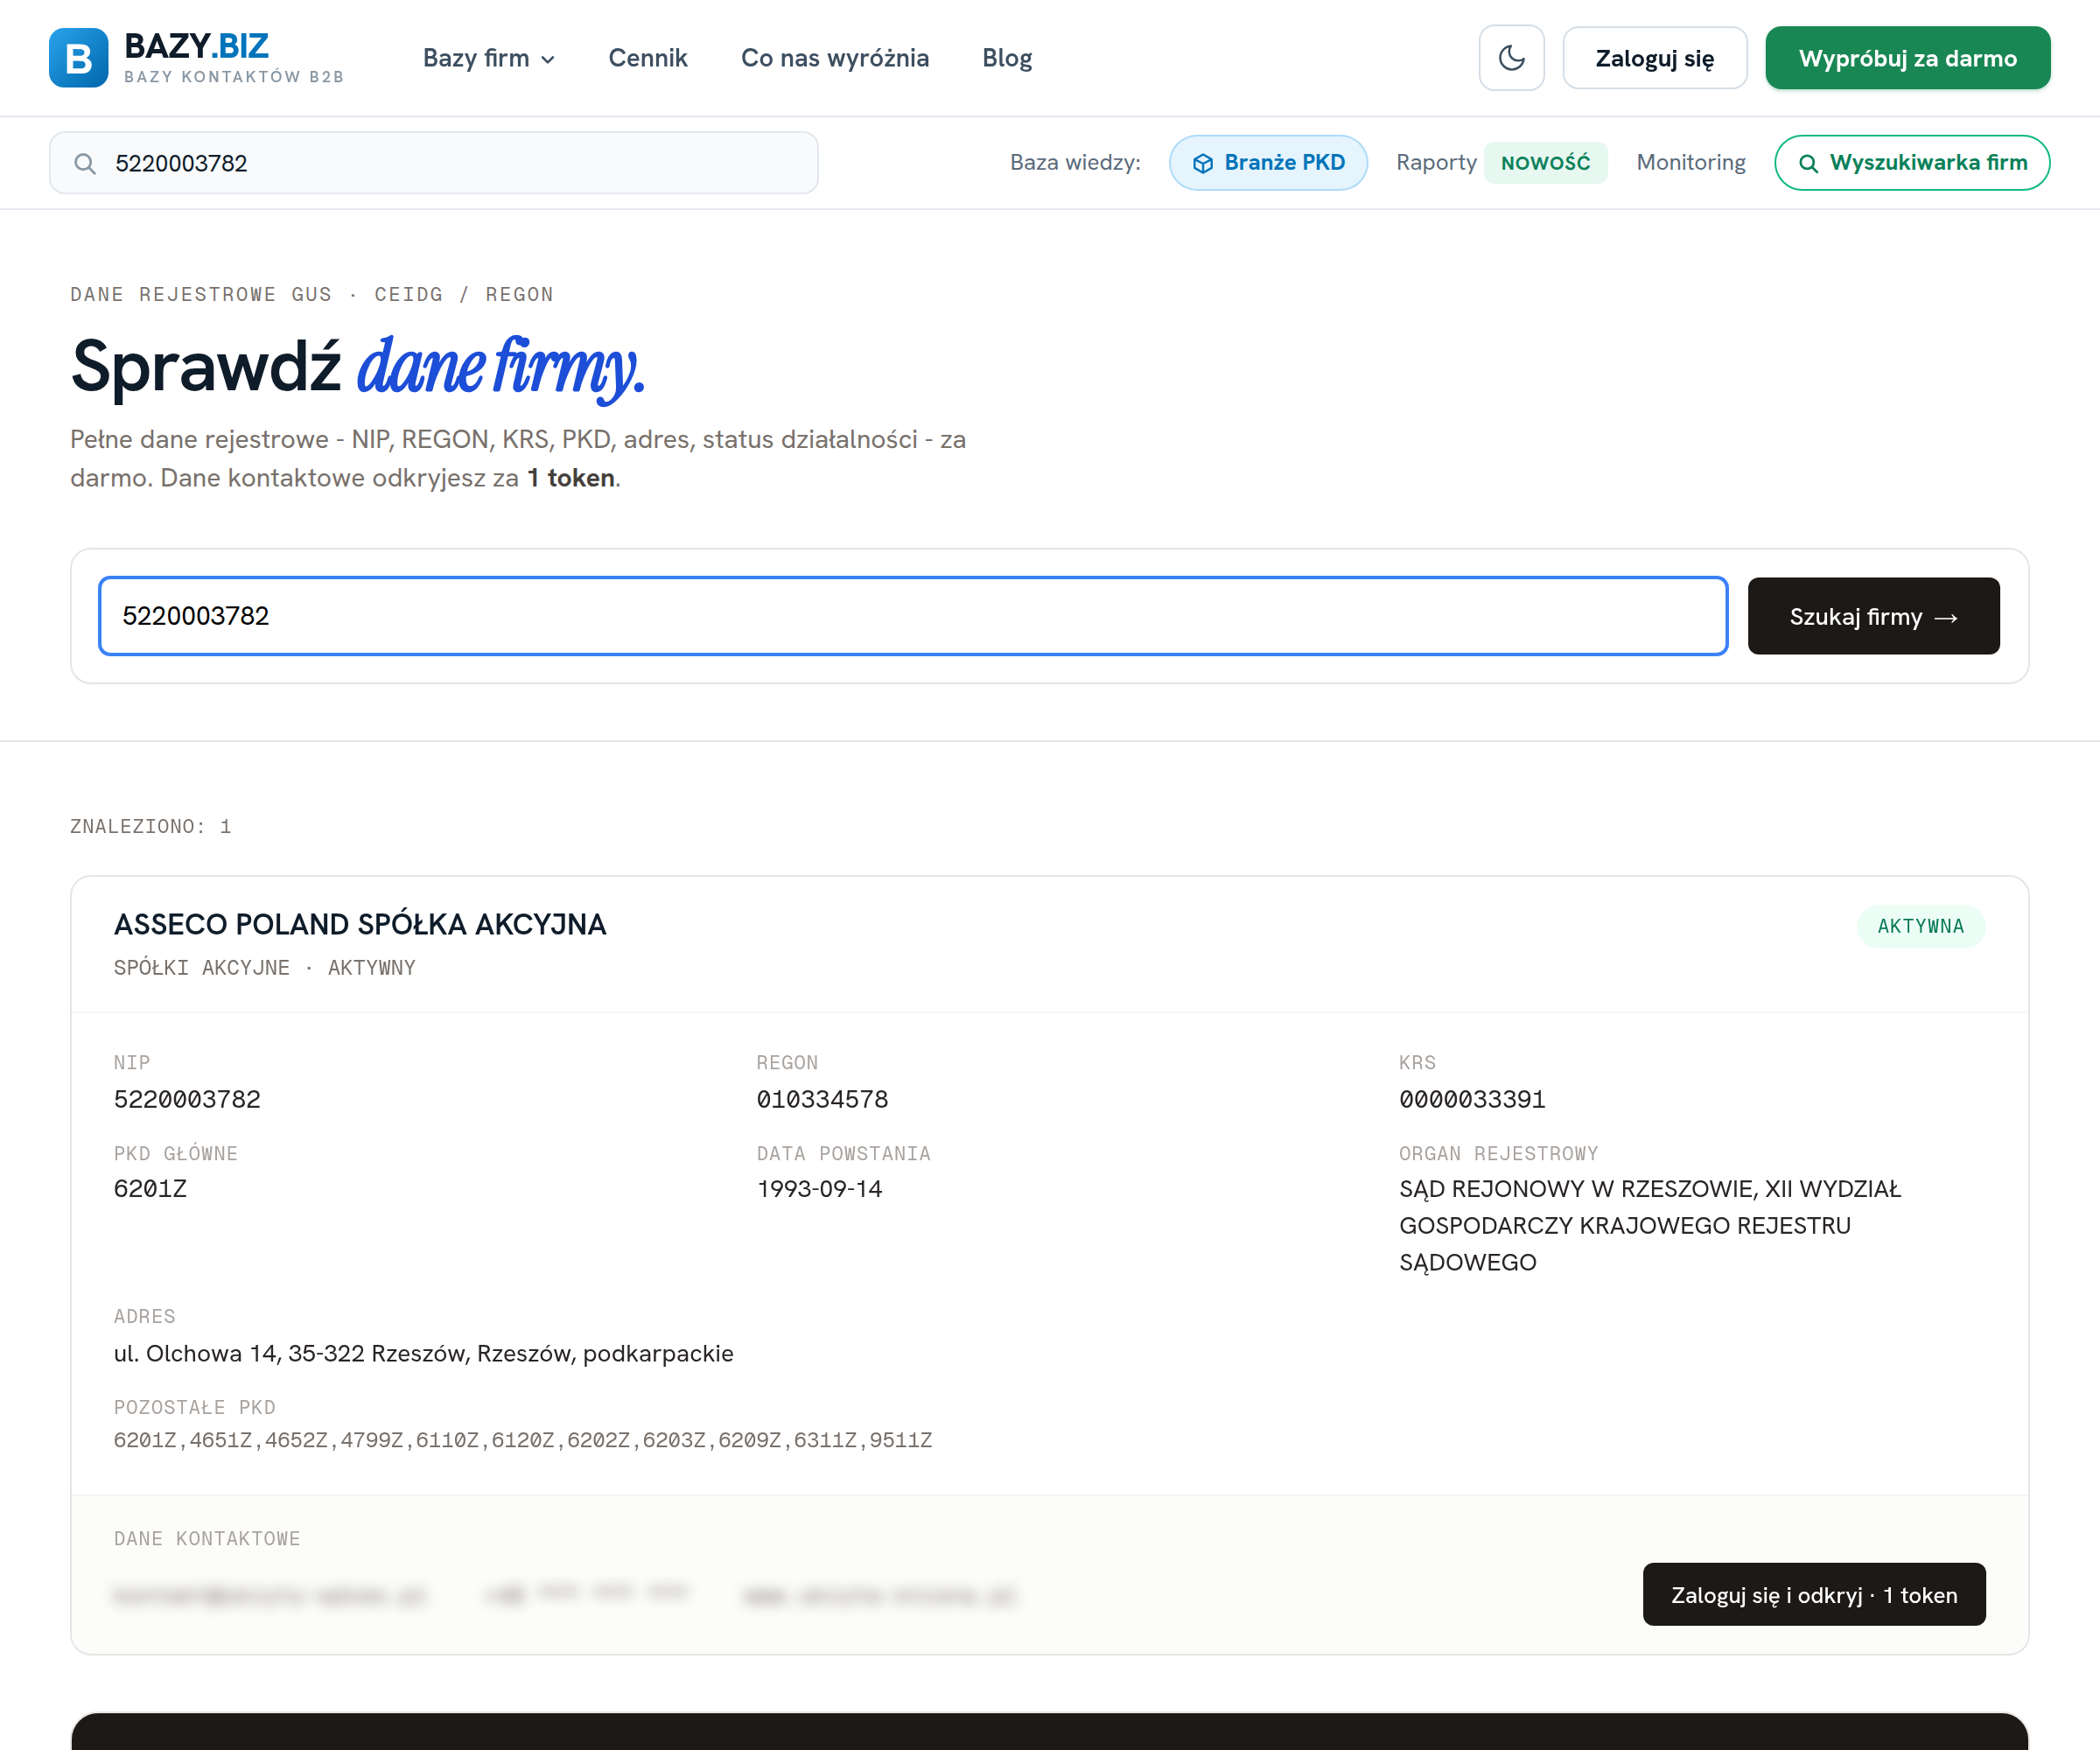Image resolution: width=2100 pixels, height=1750 pixels.
Task: Focus the top header search field
Action: pos(434,163)
